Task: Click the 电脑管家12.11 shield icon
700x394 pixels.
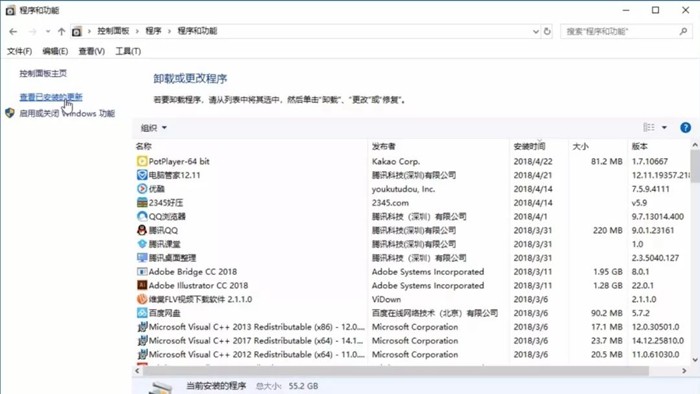Action: pos(142,175)
